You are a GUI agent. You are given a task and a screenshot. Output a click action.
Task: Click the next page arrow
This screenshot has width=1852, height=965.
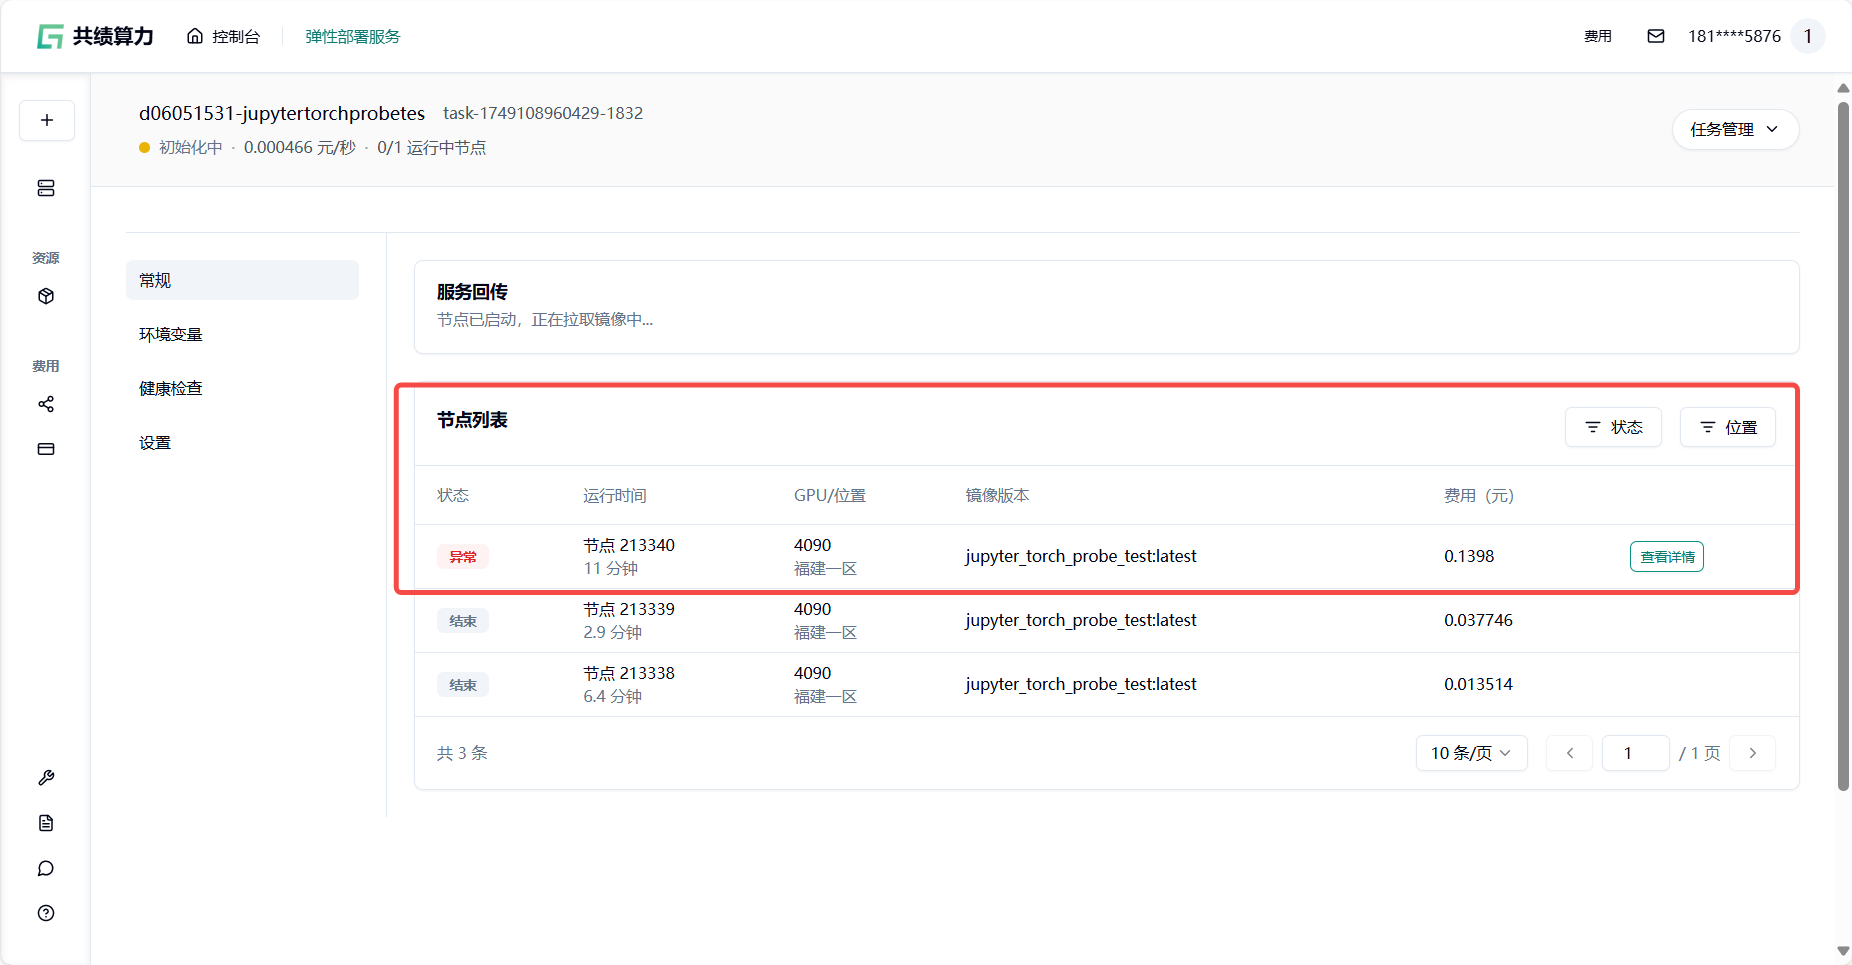1752,753
